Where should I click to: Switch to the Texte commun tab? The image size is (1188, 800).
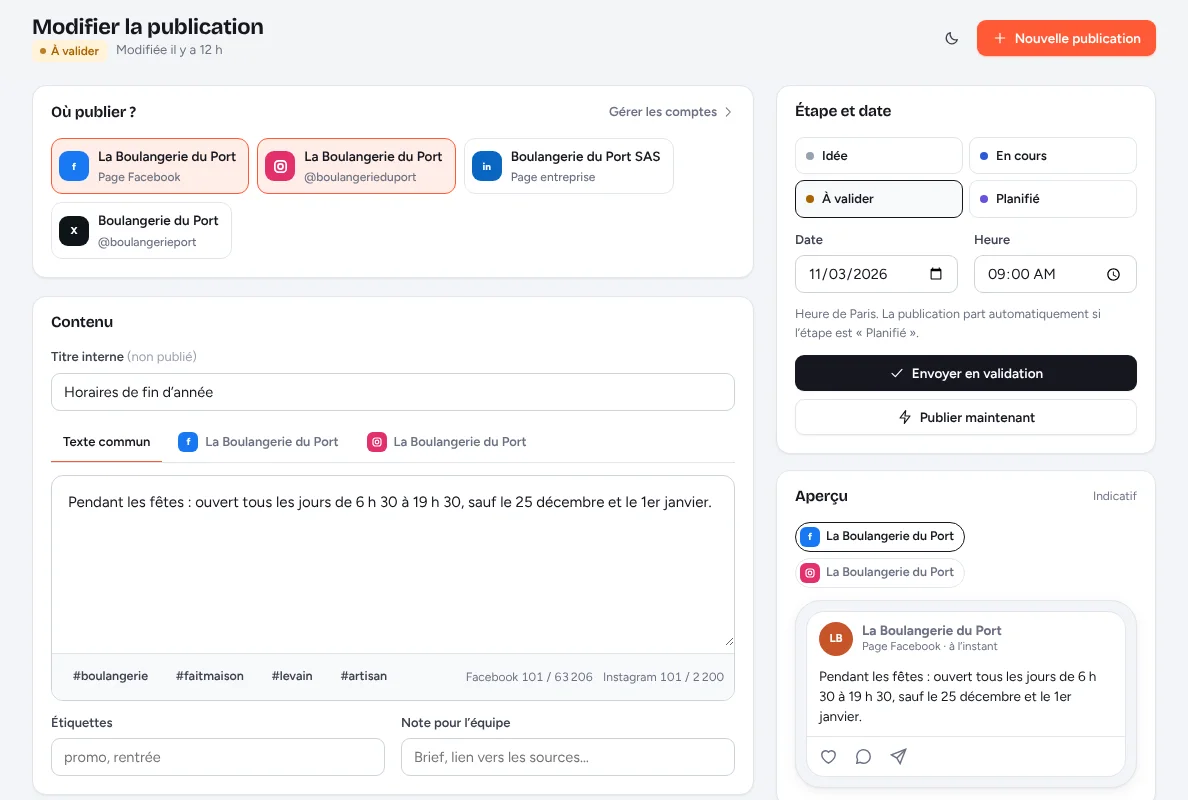tap(106, 442)
